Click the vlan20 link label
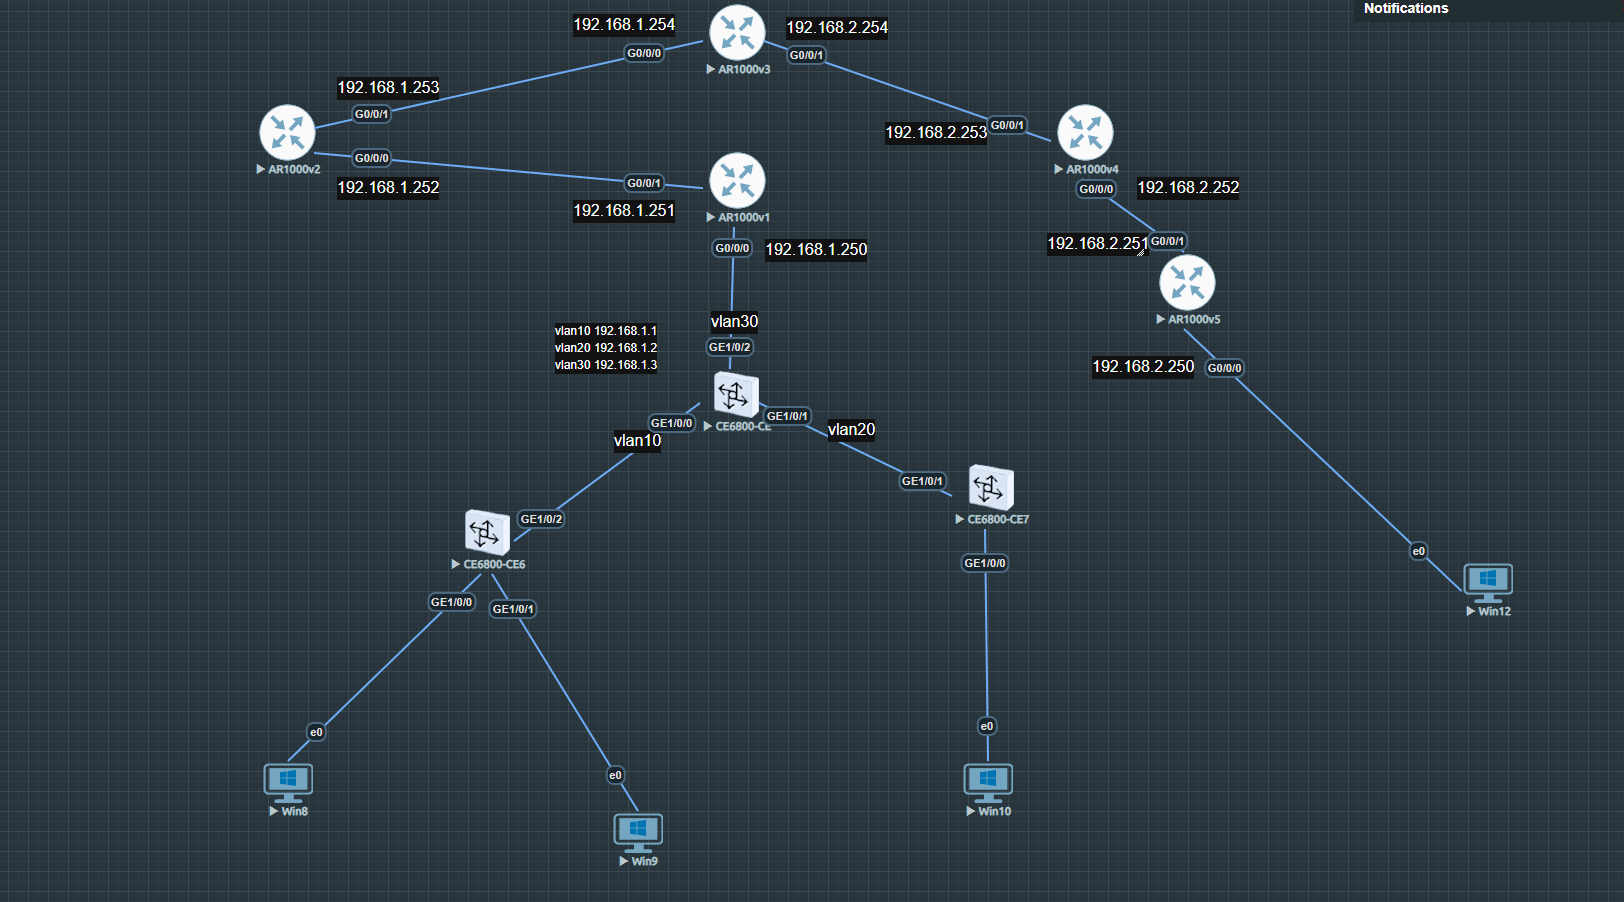This screenshot has height=902, width=1624. point(851,429)
